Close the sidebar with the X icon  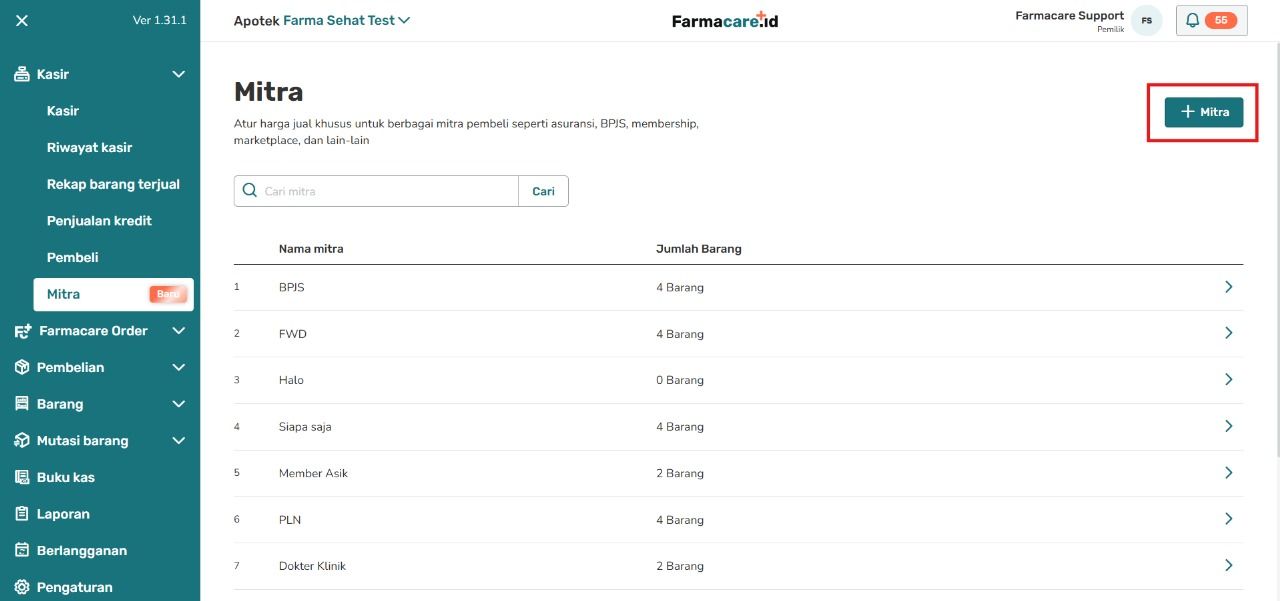tap(22, 20)
